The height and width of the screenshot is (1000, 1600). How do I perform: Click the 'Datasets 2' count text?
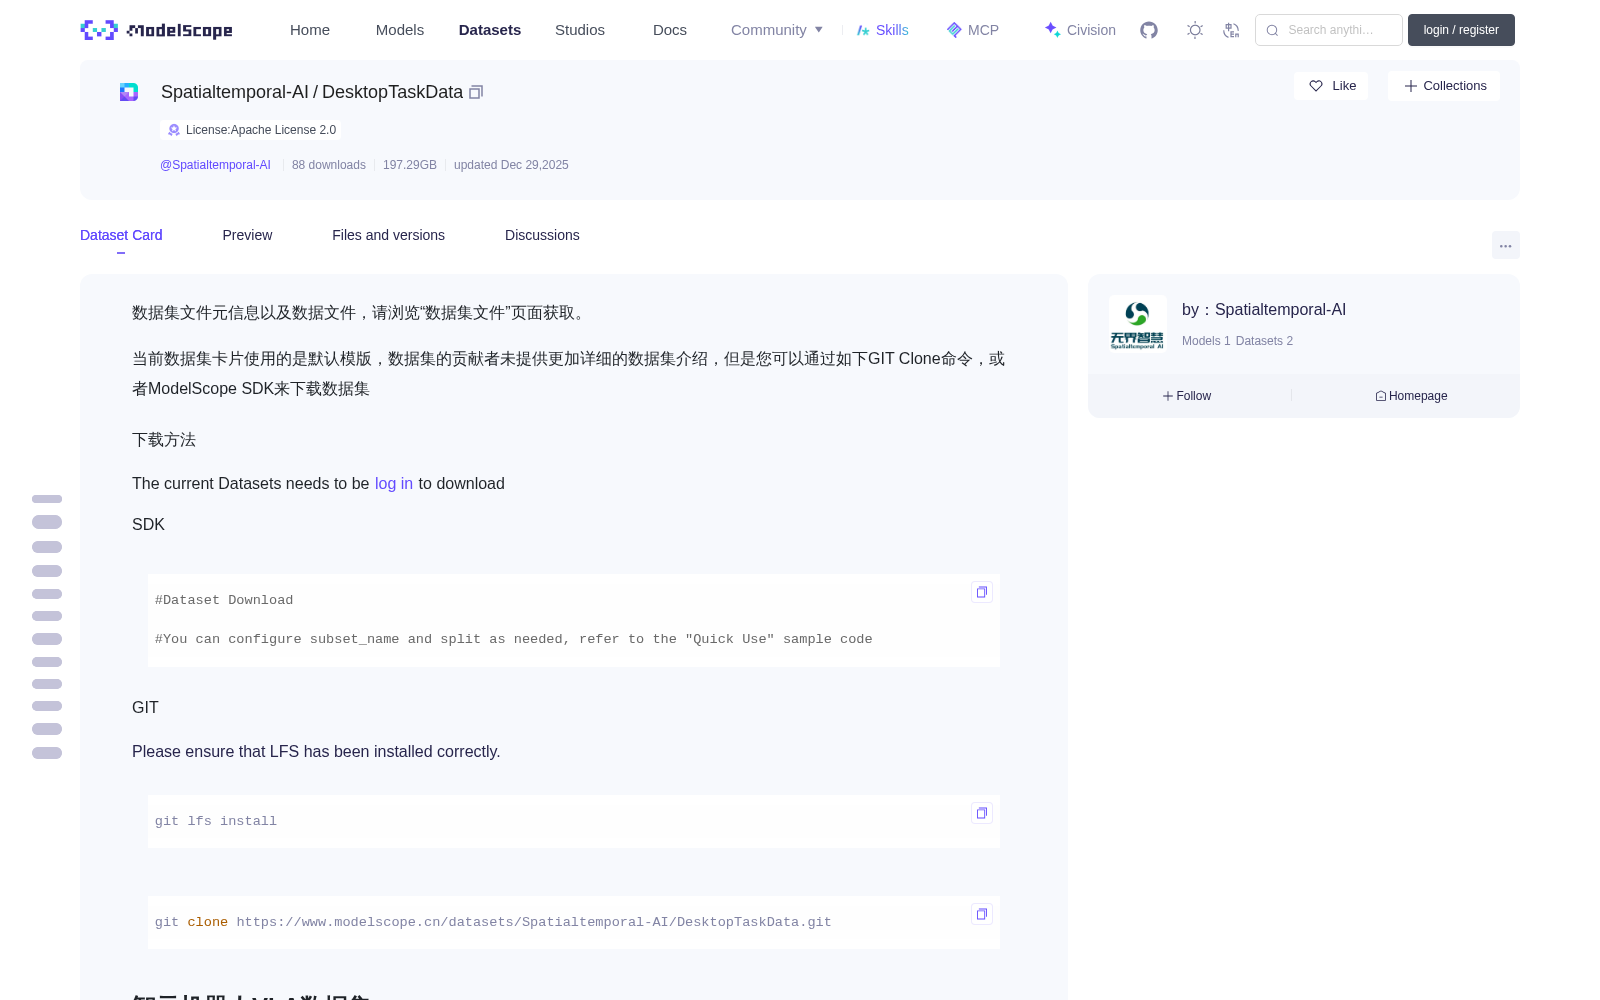click(x=1265, y=341)
